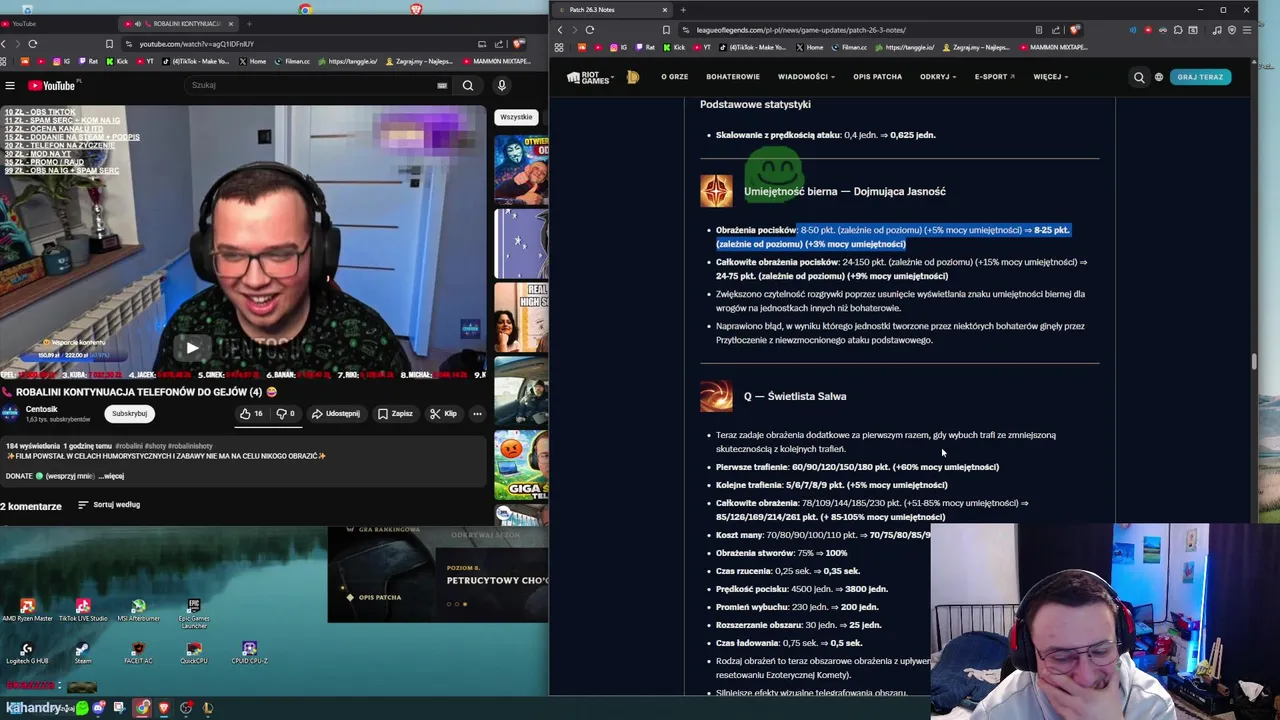Screen dimensions: 1280x720
Task: Click the YouTube logo
Action: [53, 86]
